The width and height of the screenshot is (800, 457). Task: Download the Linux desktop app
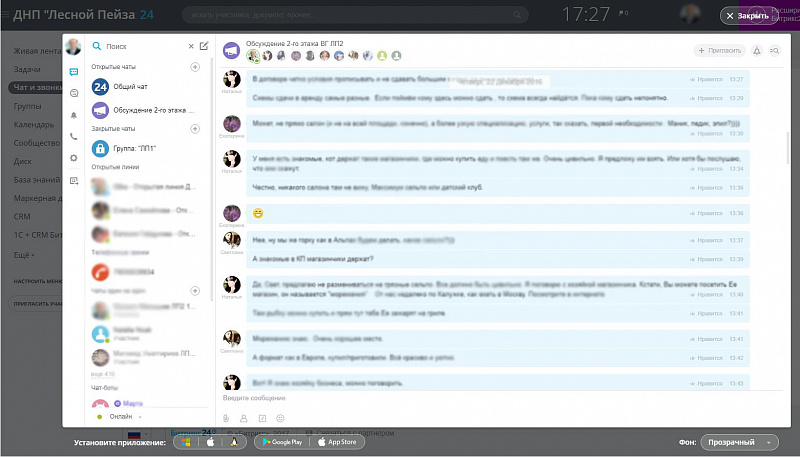tap(234, 442)
